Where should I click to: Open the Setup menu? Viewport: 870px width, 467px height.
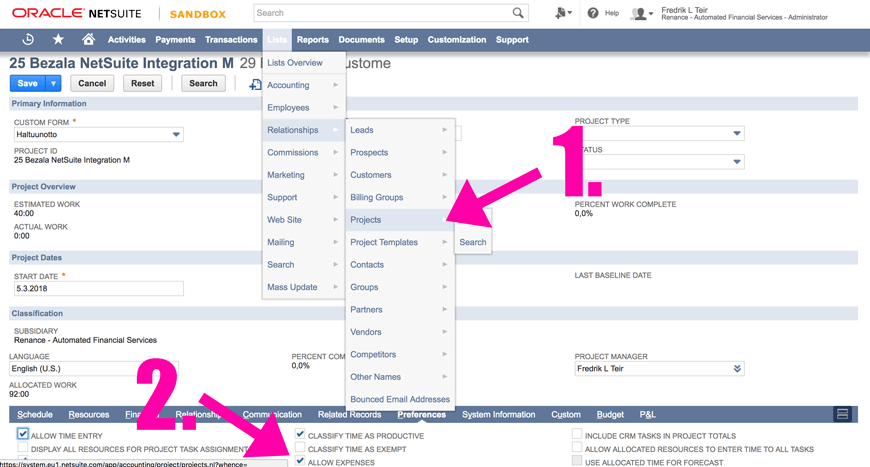coord(406,40)
